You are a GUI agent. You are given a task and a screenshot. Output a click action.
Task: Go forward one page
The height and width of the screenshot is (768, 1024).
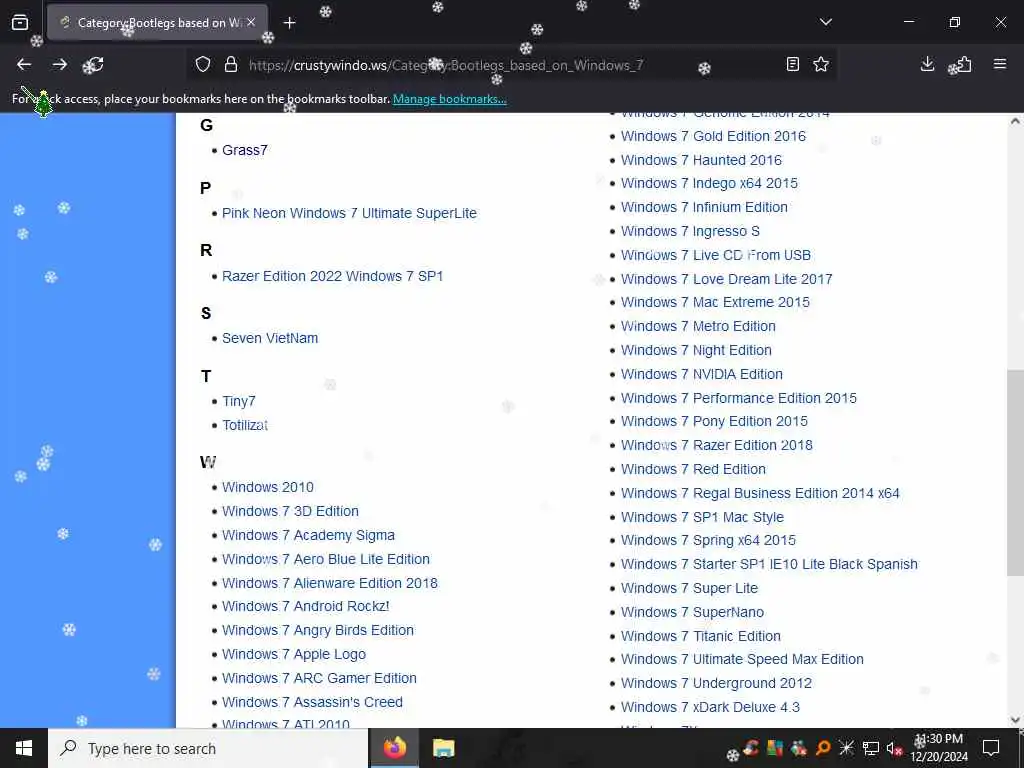(x=59, y=64)
